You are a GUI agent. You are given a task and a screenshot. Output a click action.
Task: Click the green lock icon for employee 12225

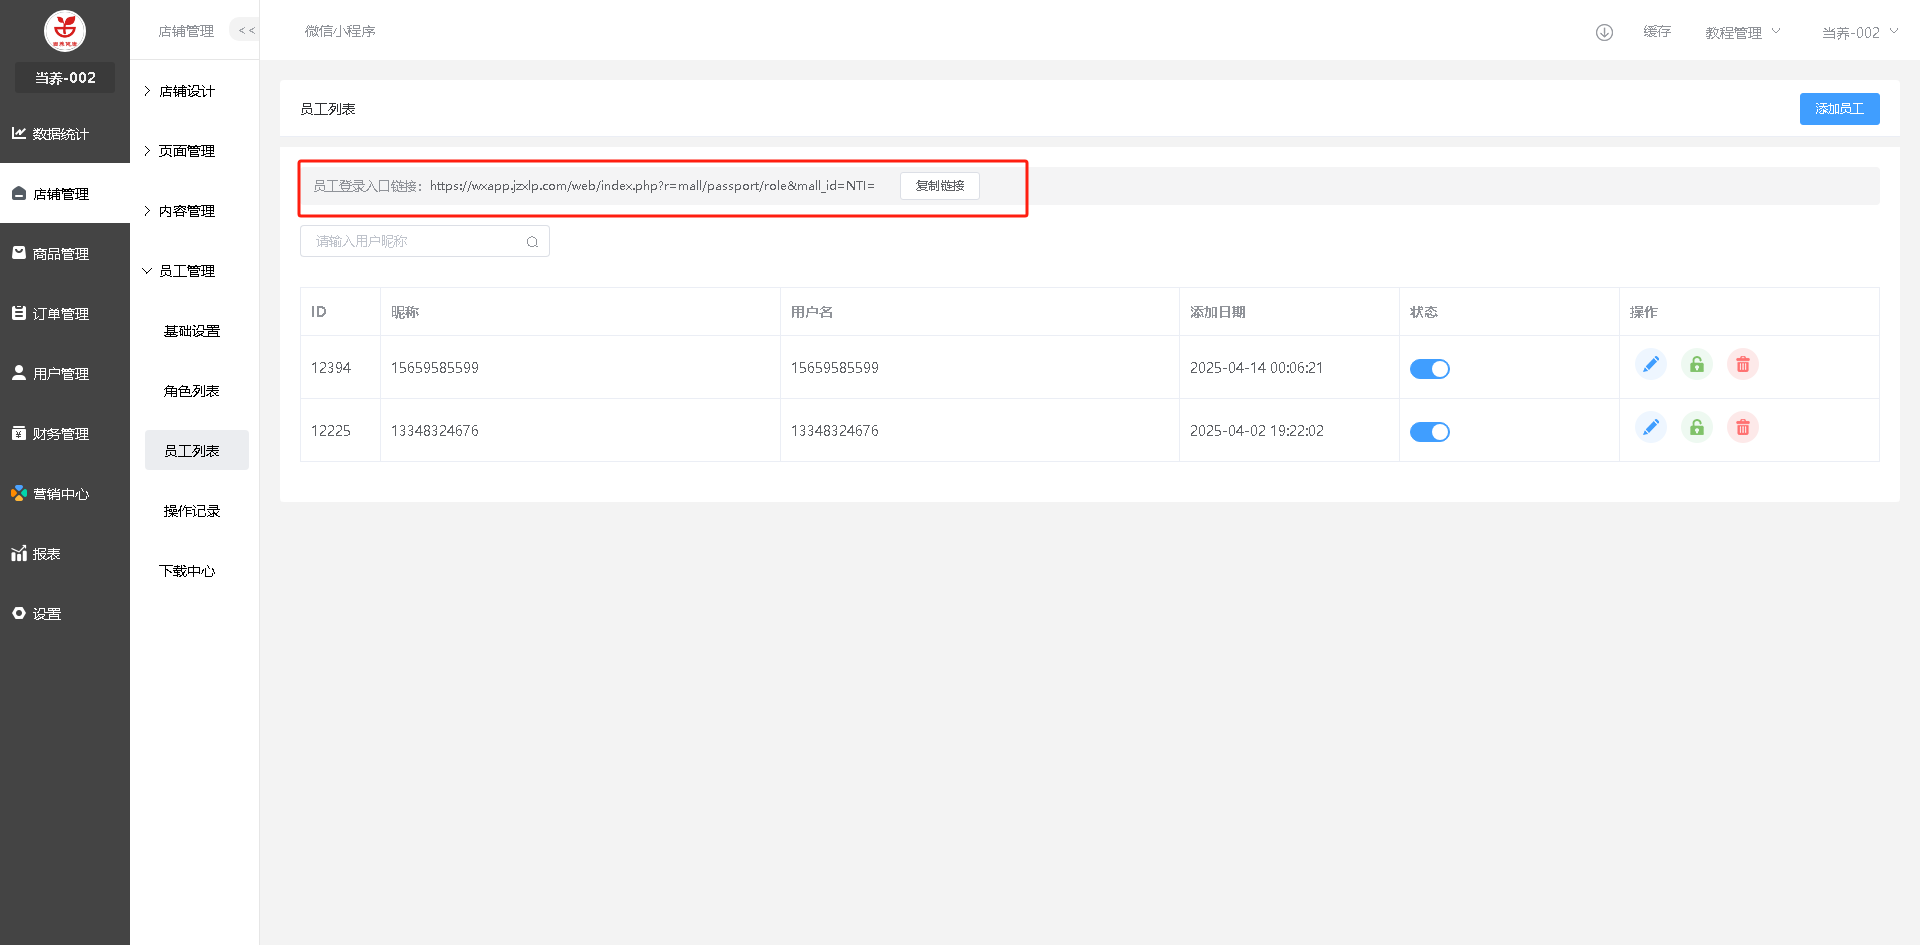(x=1696, y=428)
